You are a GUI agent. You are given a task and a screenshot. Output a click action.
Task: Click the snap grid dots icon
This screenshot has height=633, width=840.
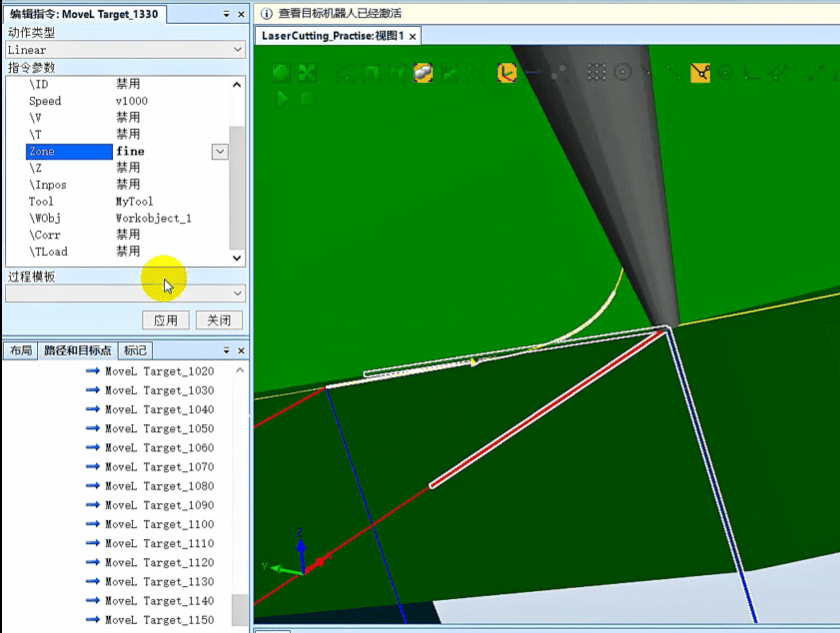coord(596,72)
